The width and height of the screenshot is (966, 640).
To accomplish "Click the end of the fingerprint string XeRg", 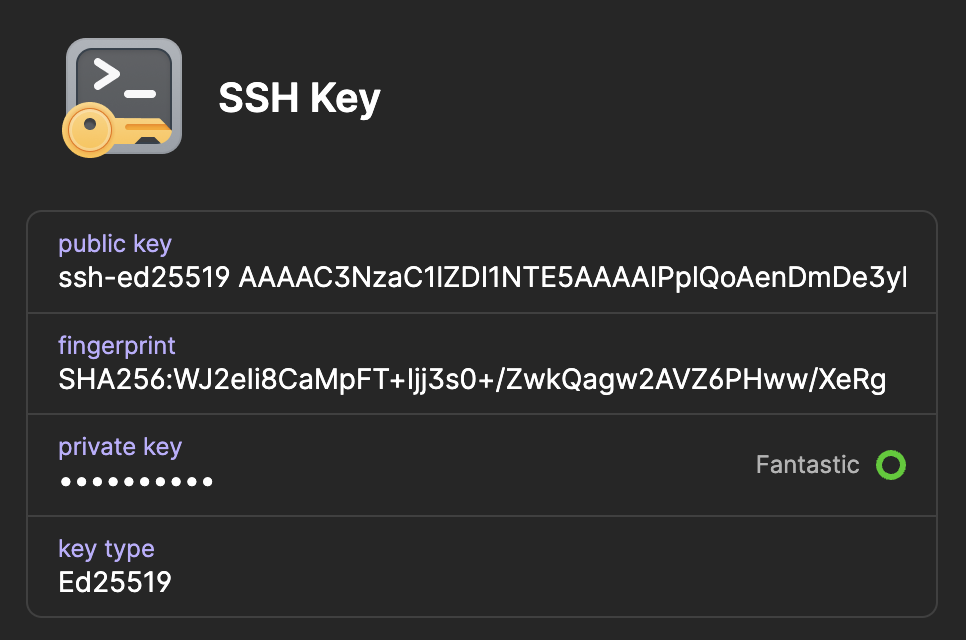I will tap(860, 380).
